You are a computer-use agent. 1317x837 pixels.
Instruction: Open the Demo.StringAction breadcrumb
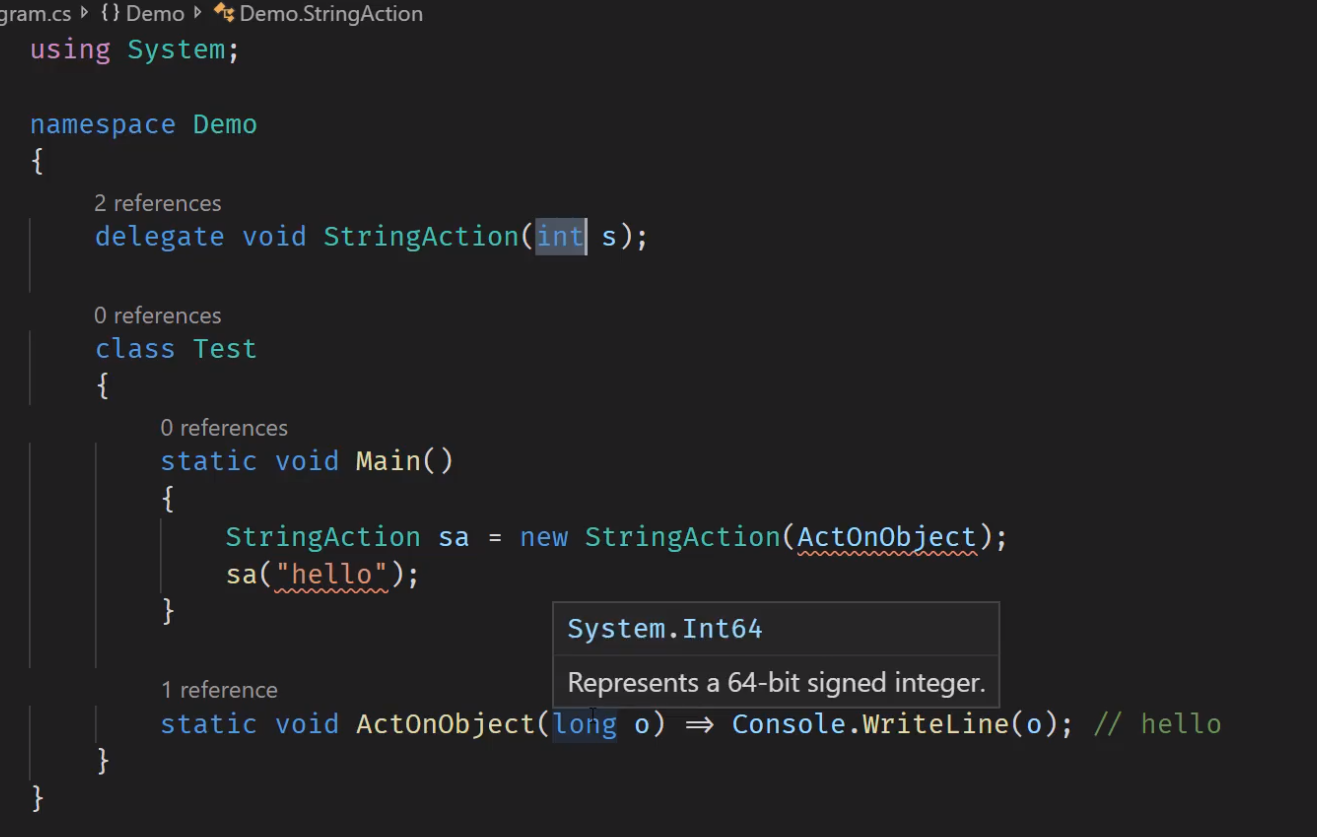coord(331,14)
